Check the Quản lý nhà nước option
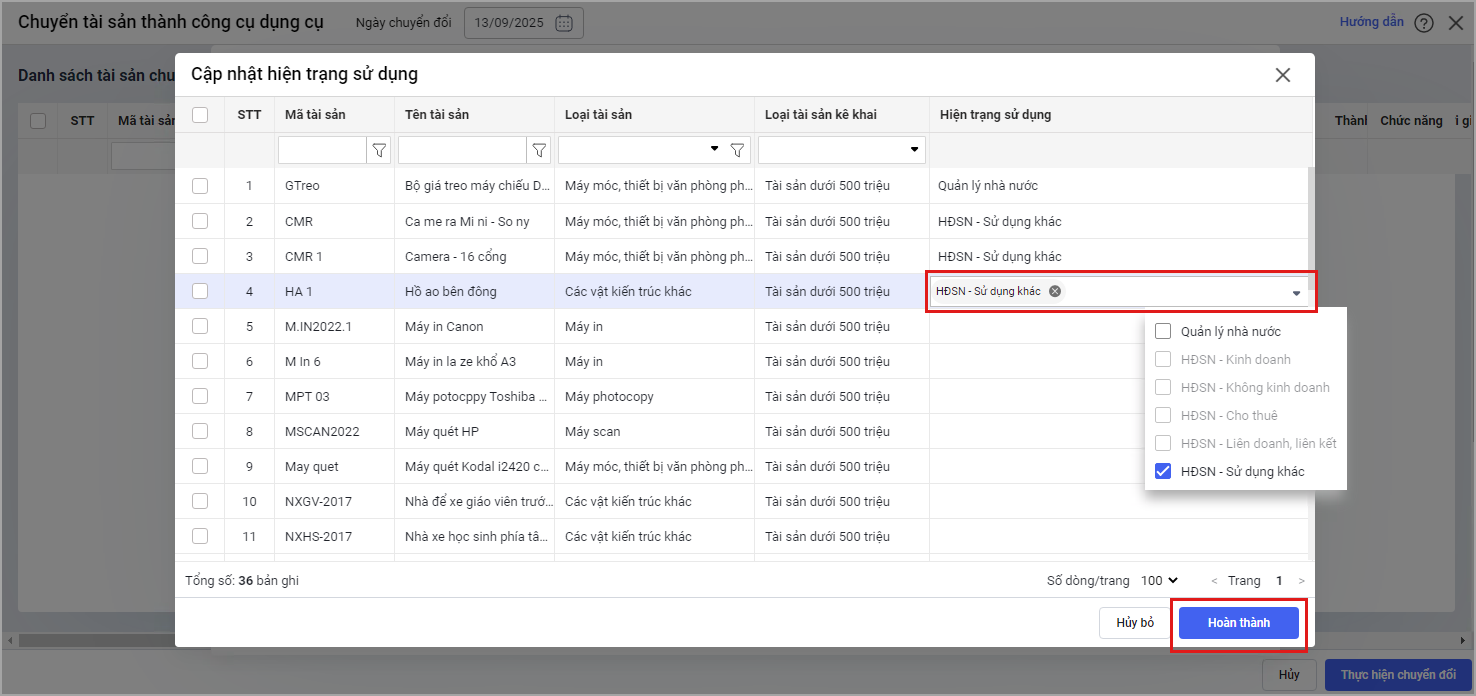 [1163, 331]
